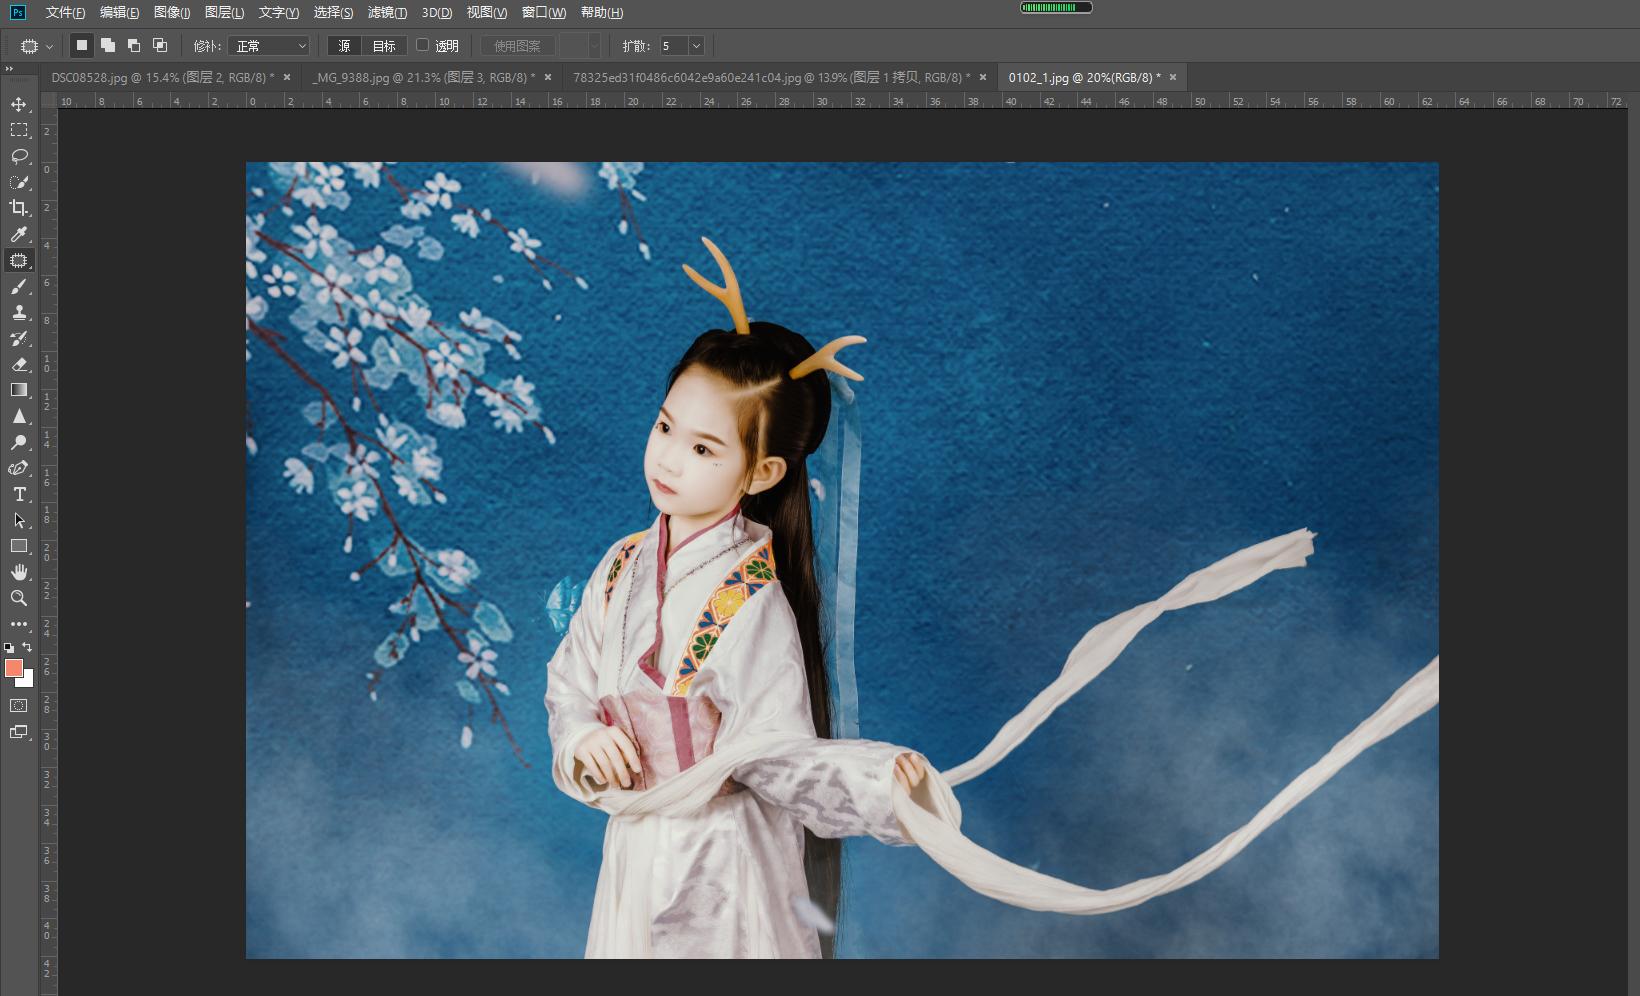Click the 使用图案 button
Viewport: 1640px width, 996px height.
click(518, 45)
